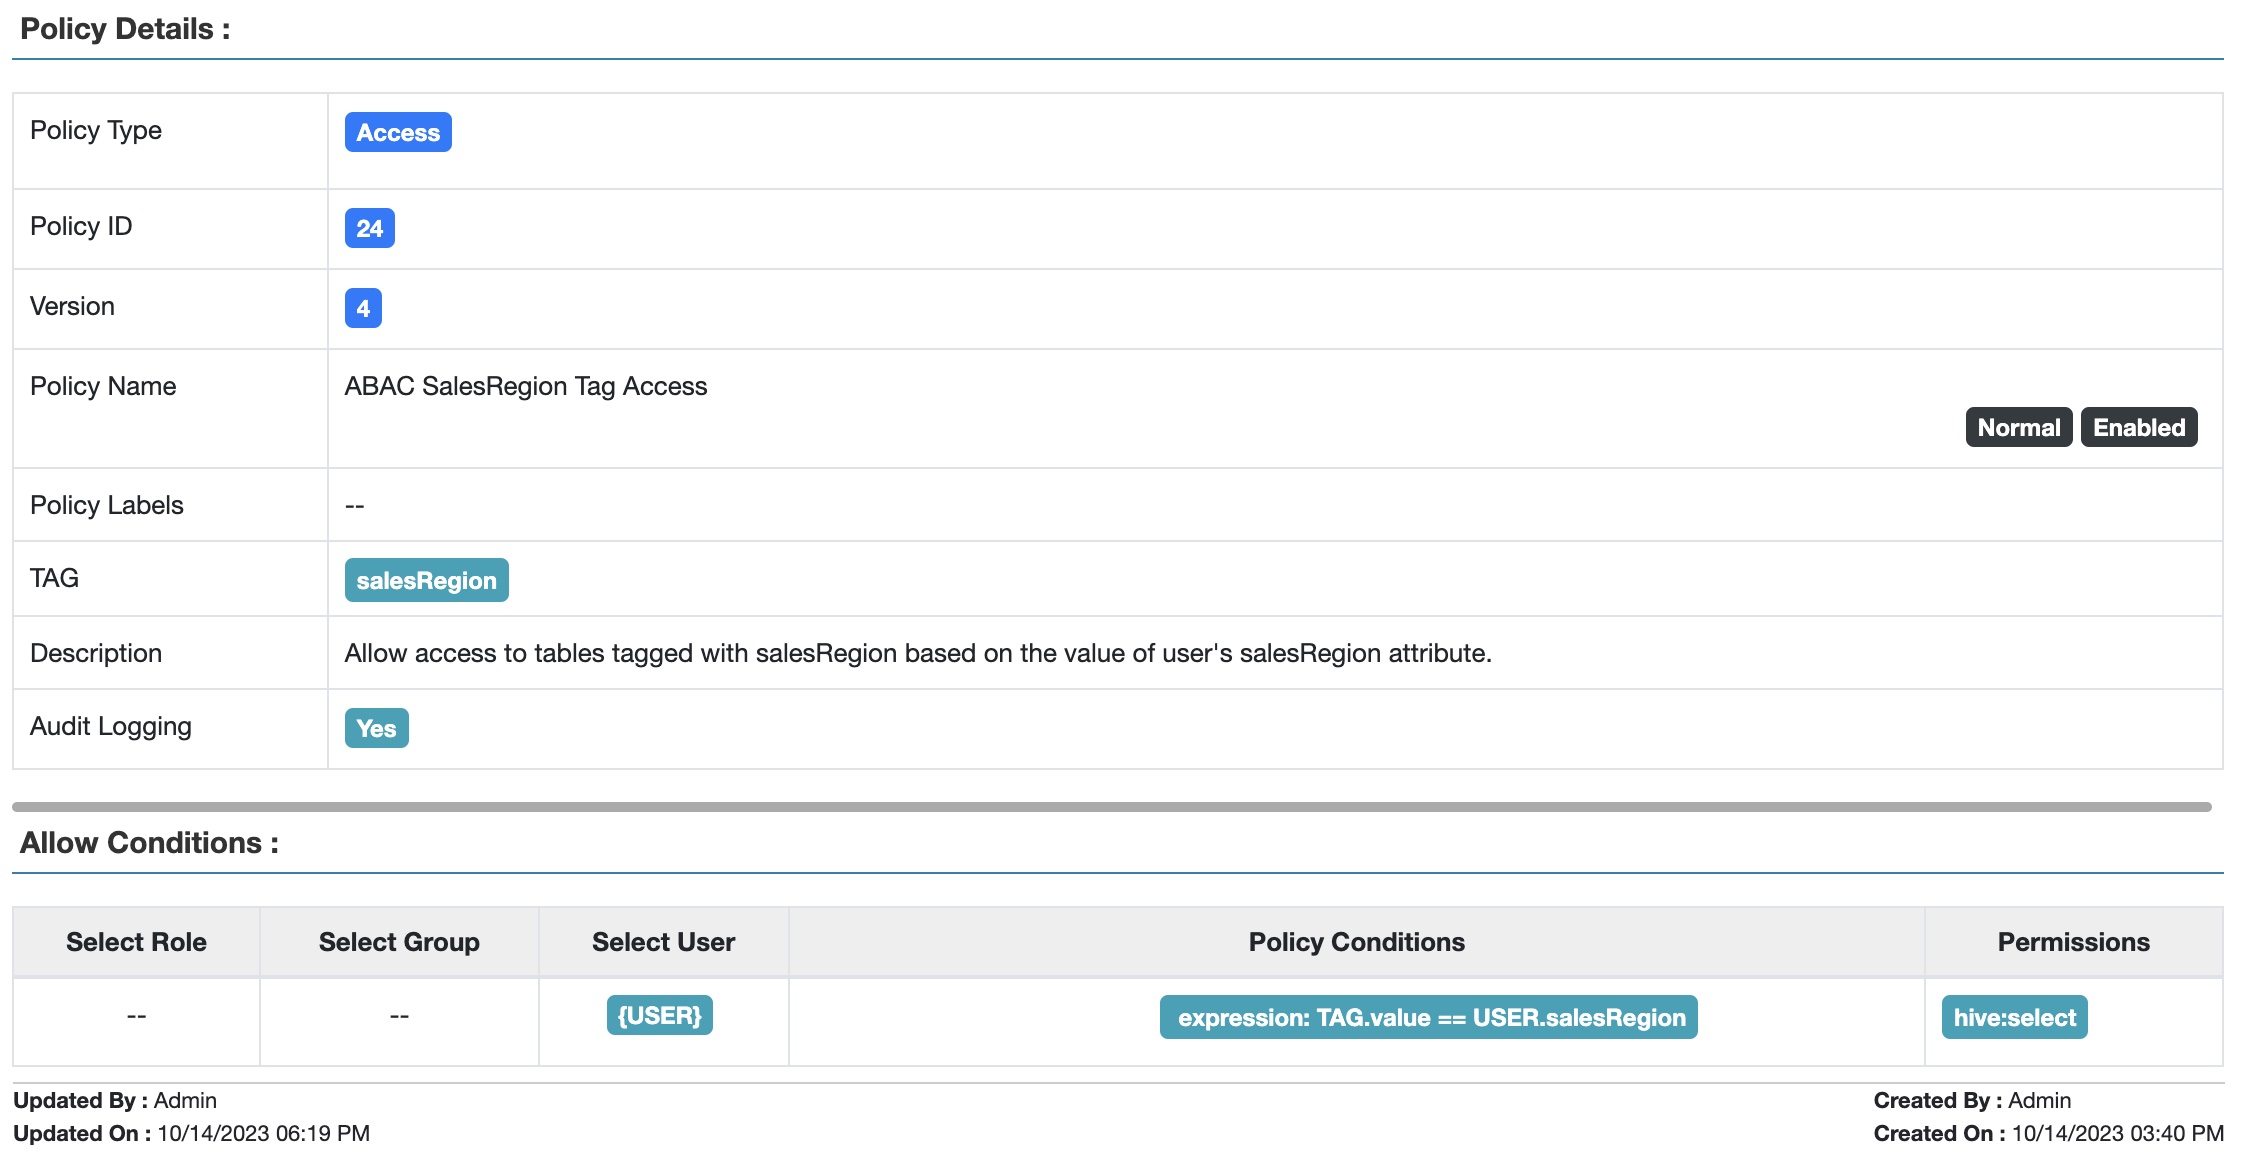The height and width of the screenshot is (1156, 2242).
Task: Click the TAG.value expression condition badge
Action: [x=1428, y=1017]
